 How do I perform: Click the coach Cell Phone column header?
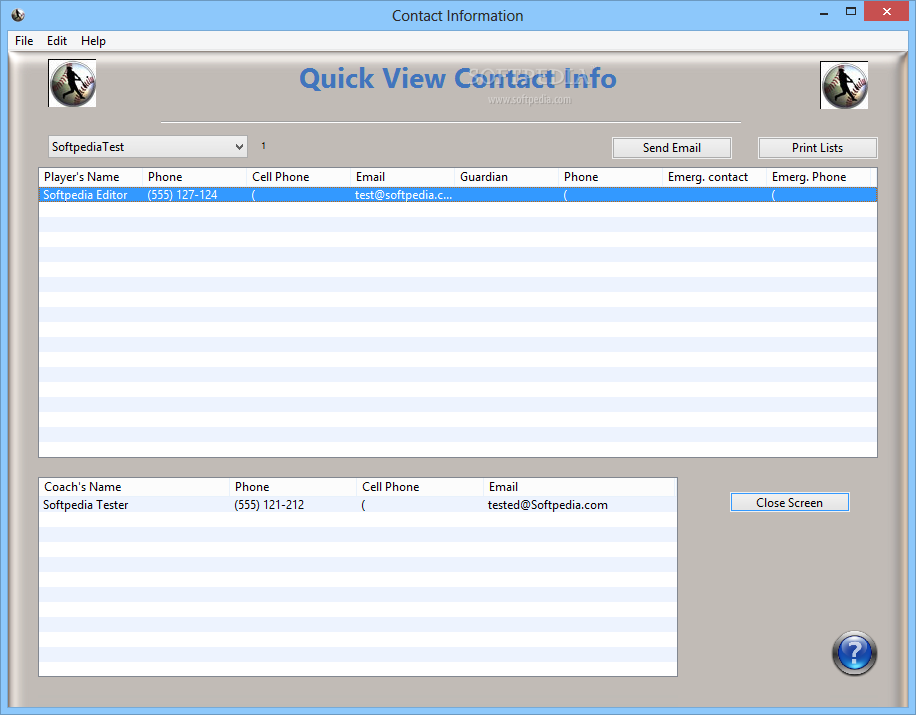coord(420,487)
